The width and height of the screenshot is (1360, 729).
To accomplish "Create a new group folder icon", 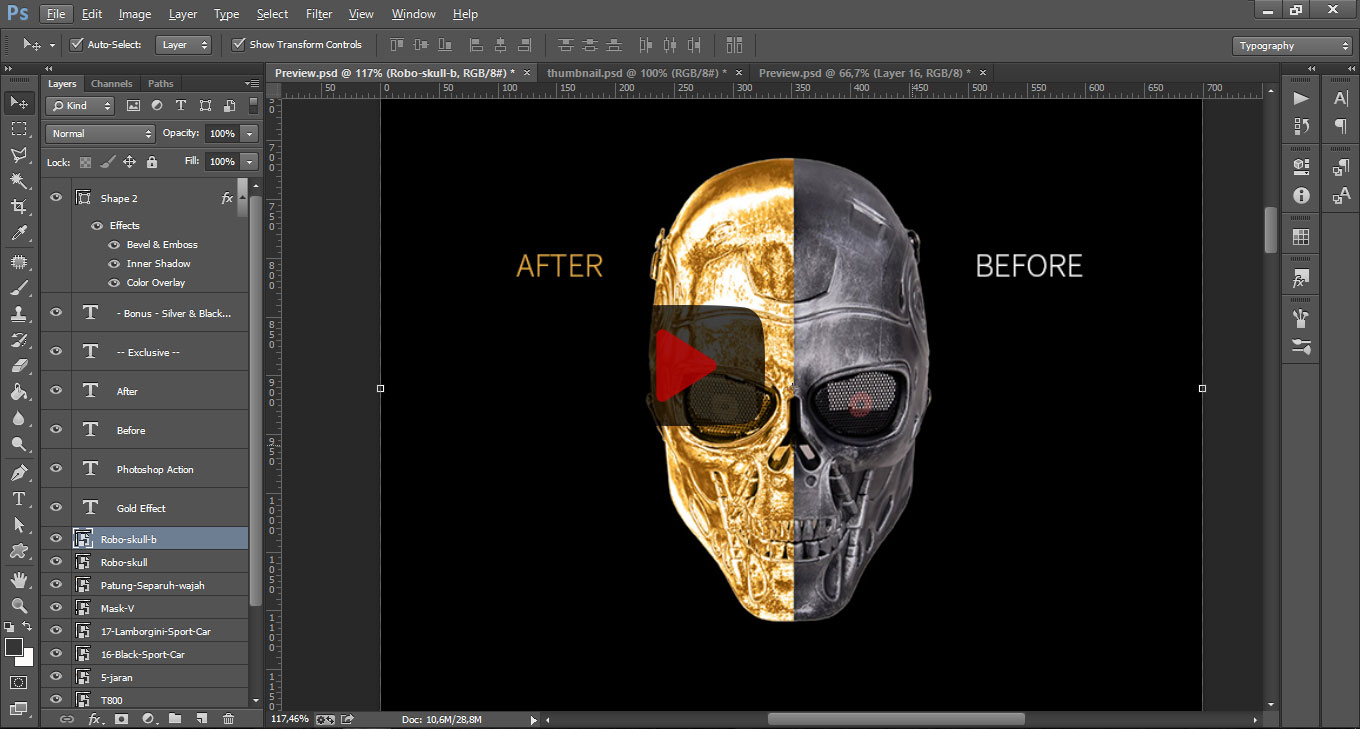I will click(x=175, y=718).
